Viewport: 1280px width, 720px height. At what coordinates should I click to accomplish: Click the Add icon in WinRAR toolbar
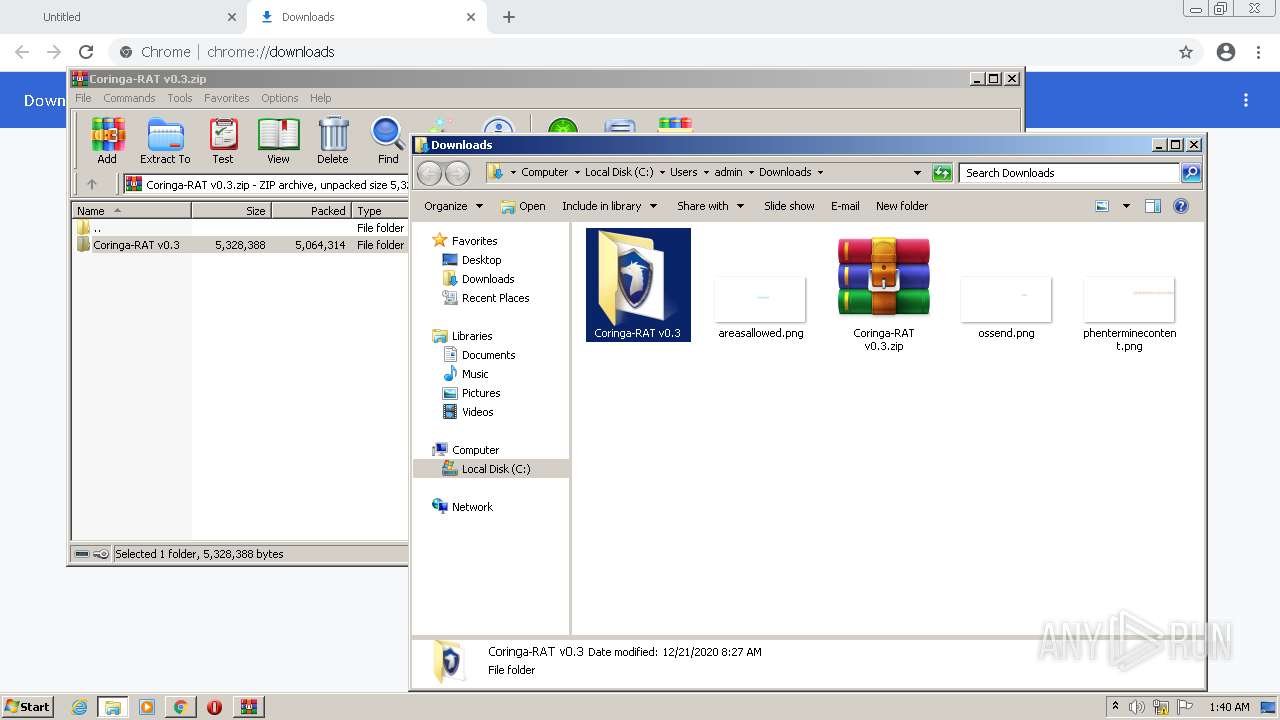(107, 140)
